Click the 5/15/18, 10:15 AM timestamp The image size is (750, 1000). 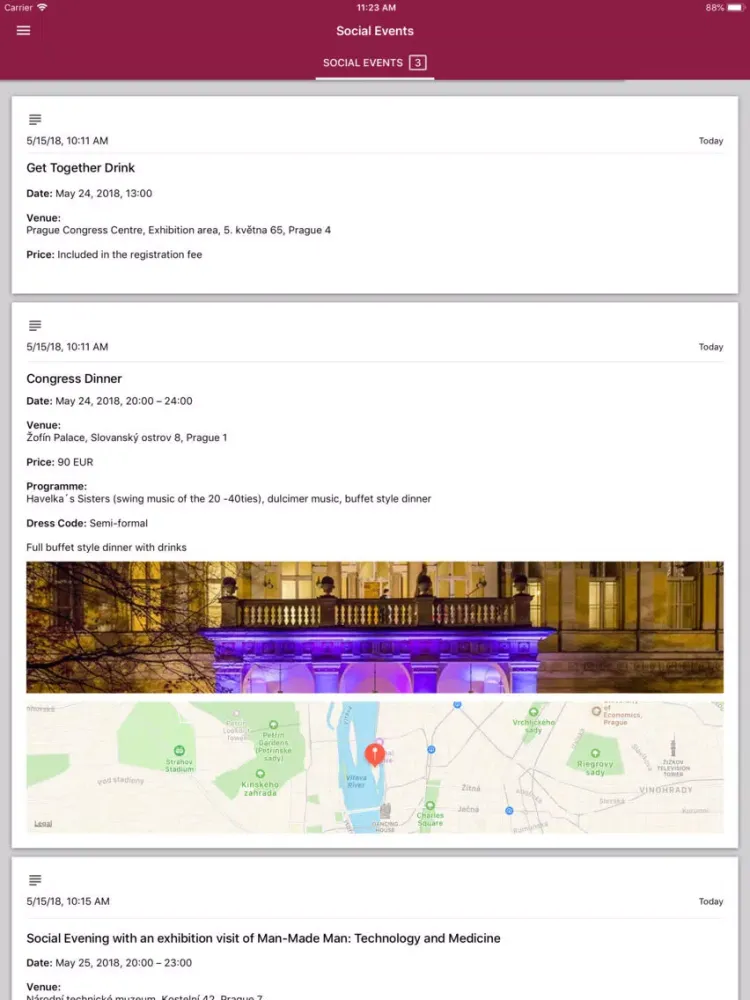(x=68, y=902)
